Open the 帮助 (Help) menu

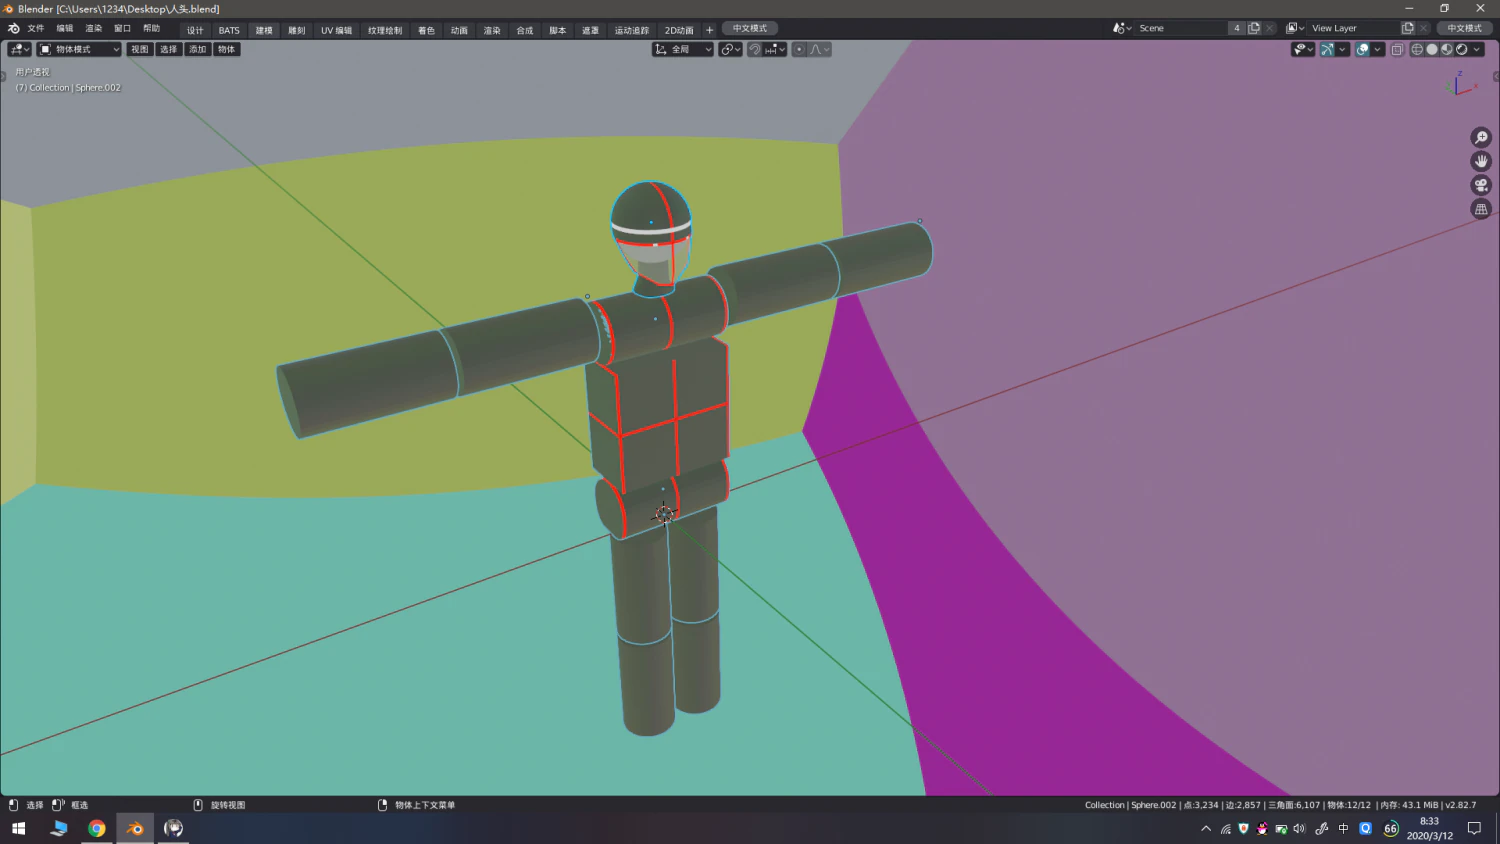pyautogui.click(x=152, y=29)
